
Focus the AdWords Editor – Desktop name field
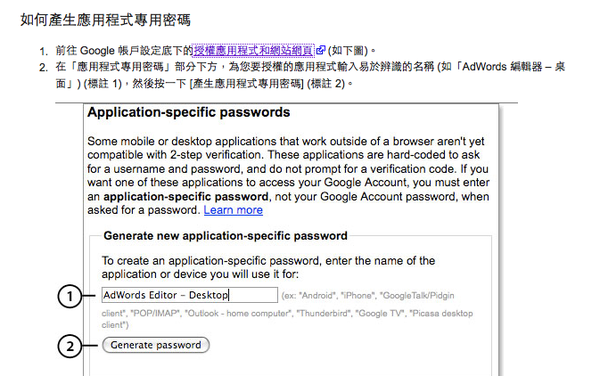point(189,295)
